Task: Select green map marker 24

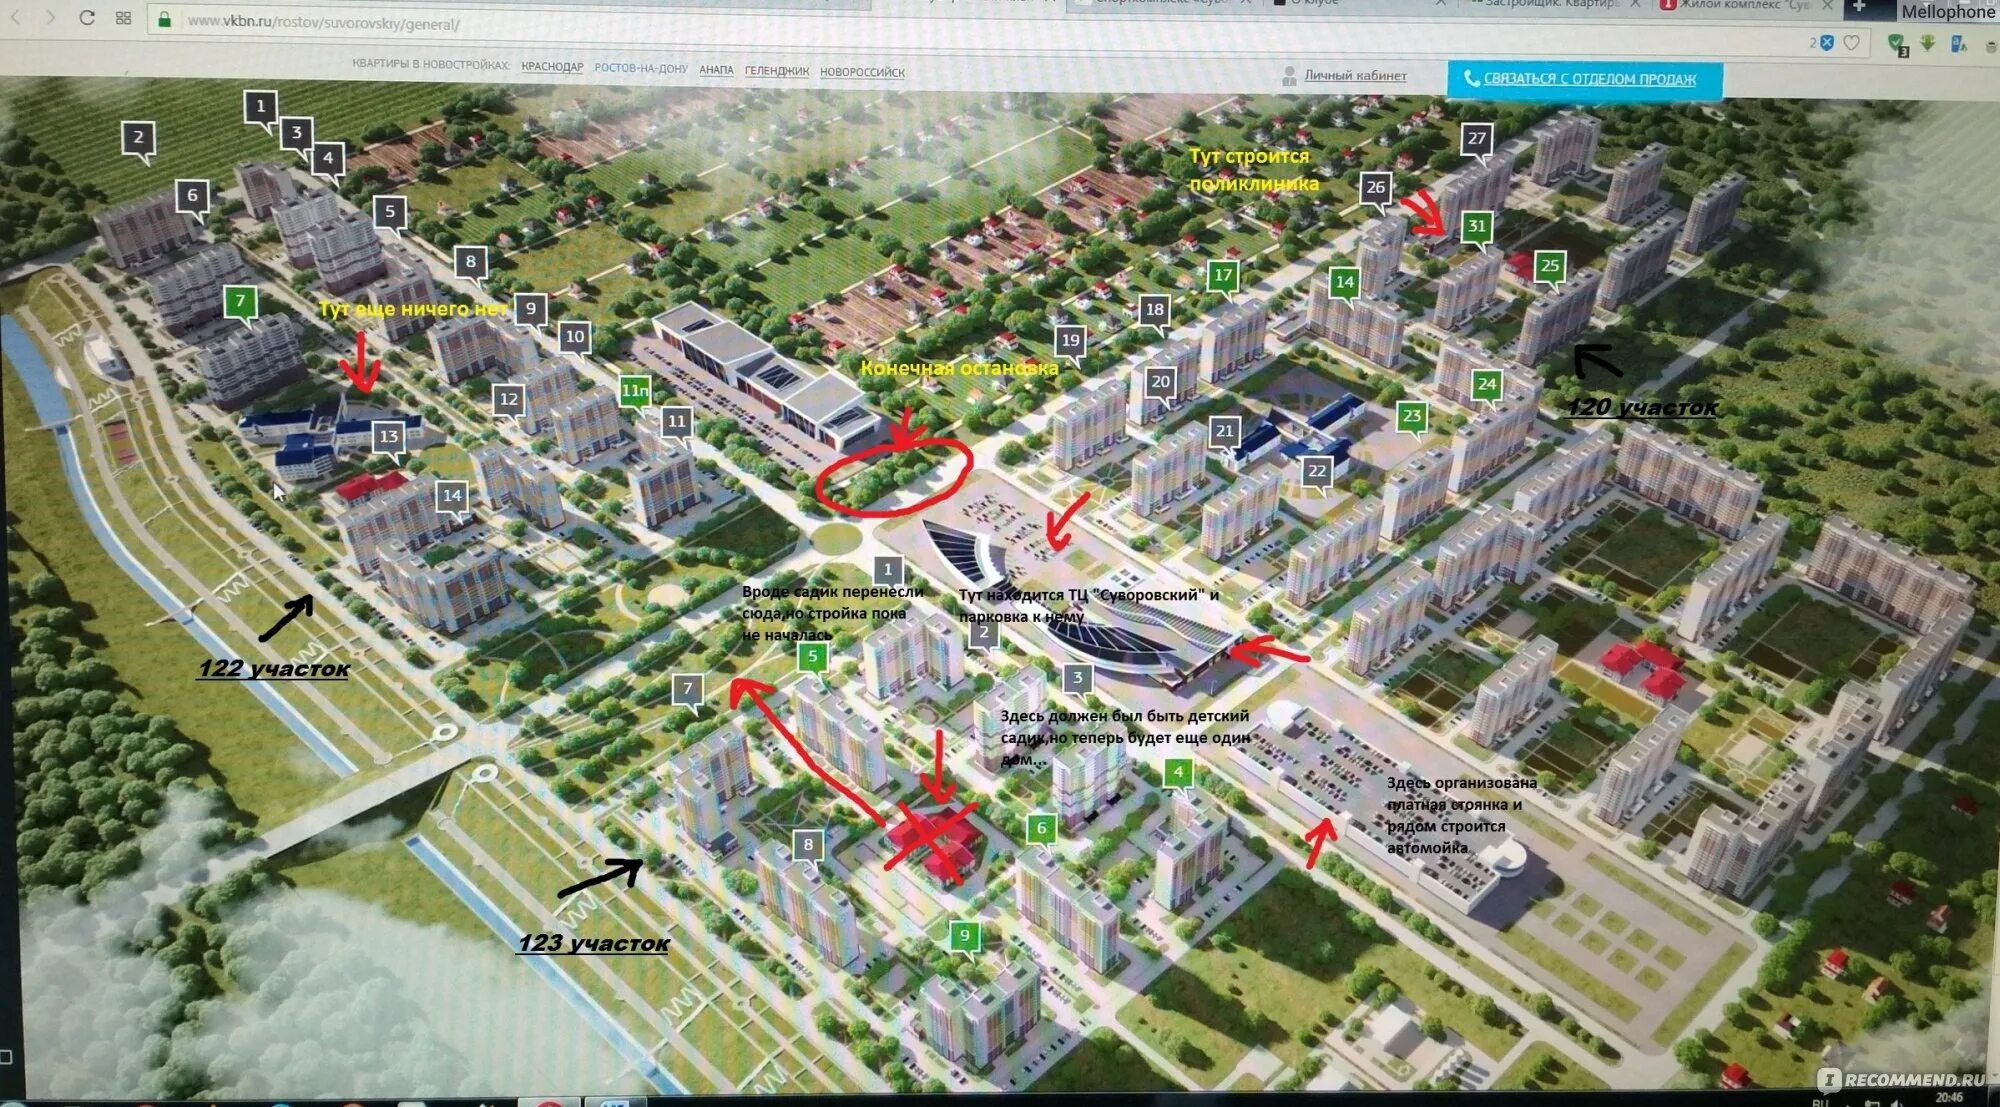Action: 1487,386
